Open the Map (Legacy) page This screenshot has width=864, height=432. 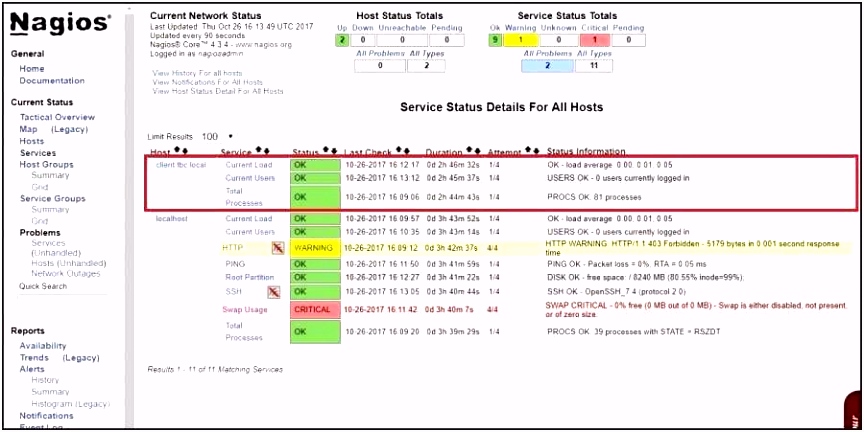pos(54,129)
